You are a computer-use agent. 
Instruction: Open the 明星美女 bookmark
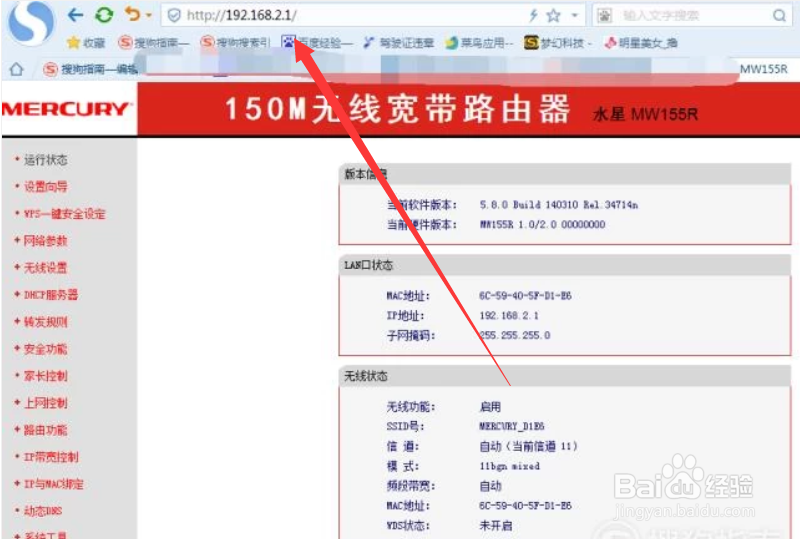(x=641, y=43)
